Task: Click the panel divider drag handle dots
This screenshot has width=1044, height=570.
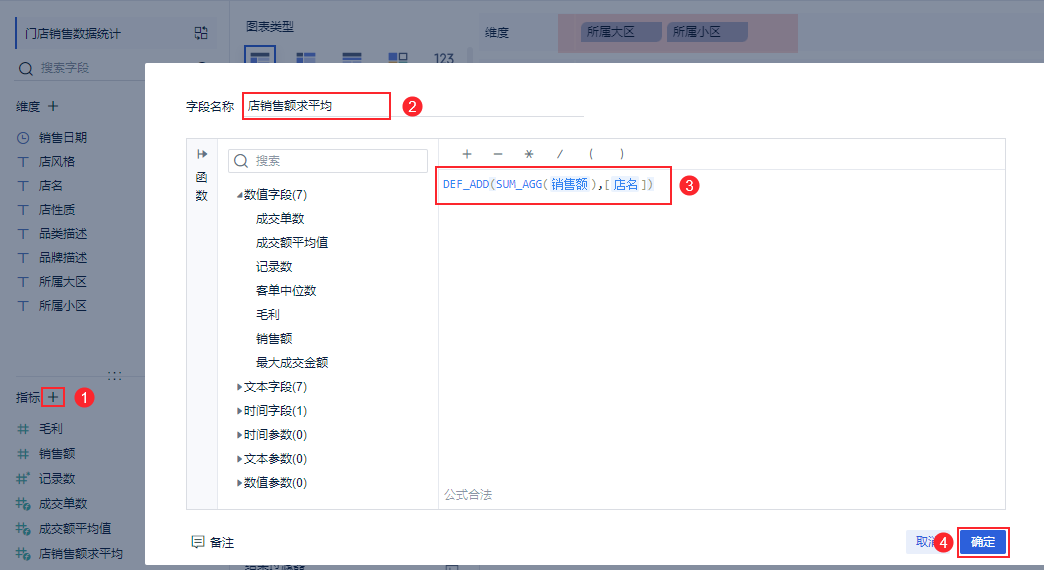Action: 115,376
